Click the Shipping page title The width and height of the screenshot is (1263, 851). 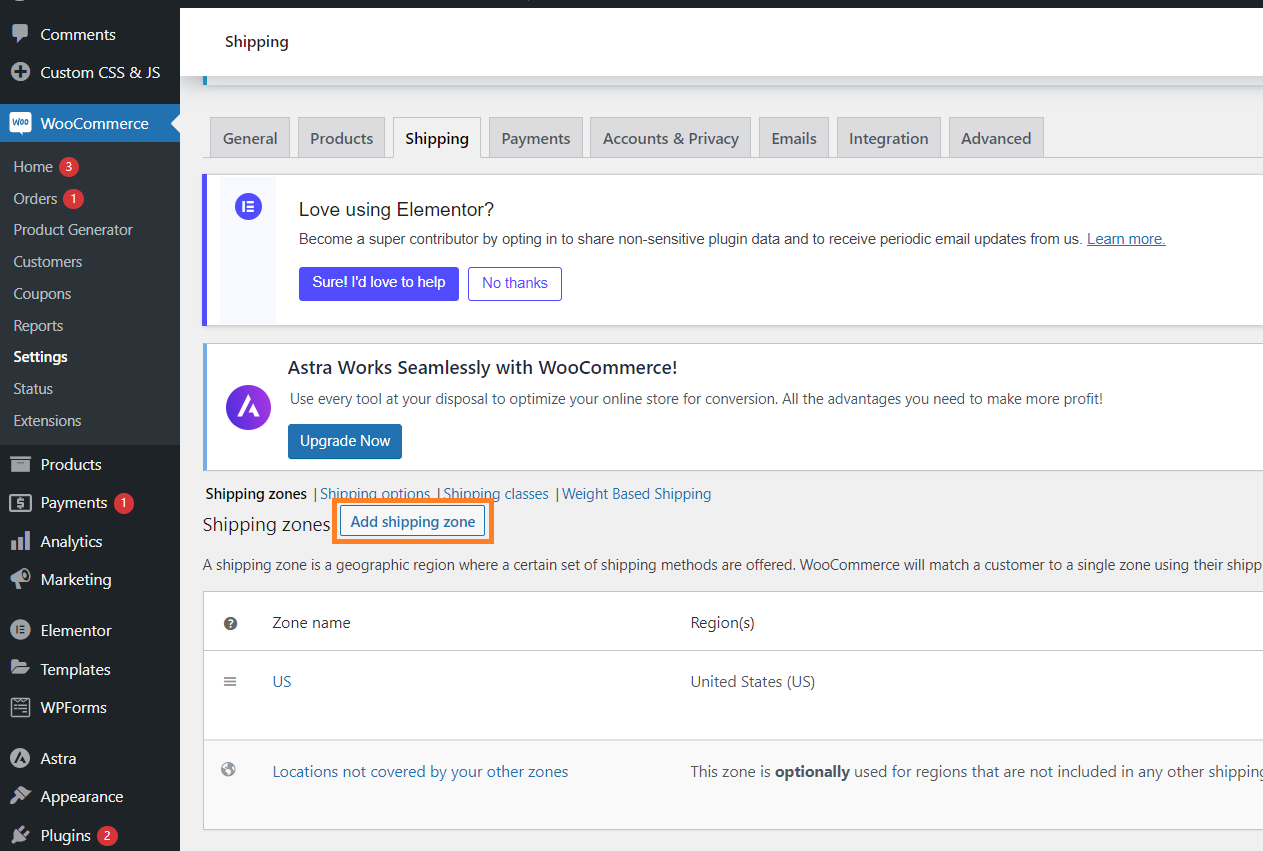(257, 42)
